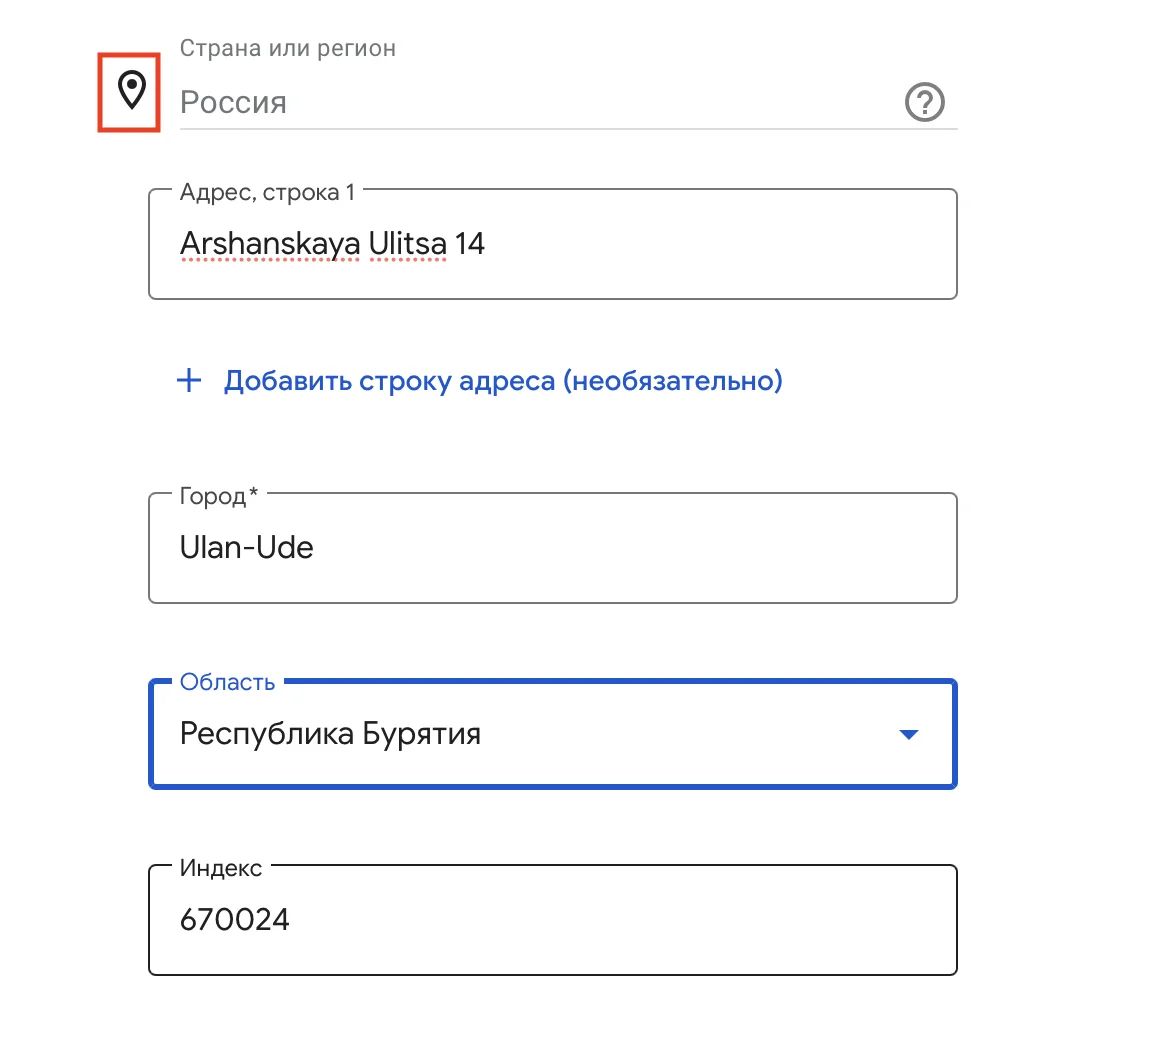The image size is (1150, 1046).
Task: Click the Город* field label
Action: (x=218, y=497)
